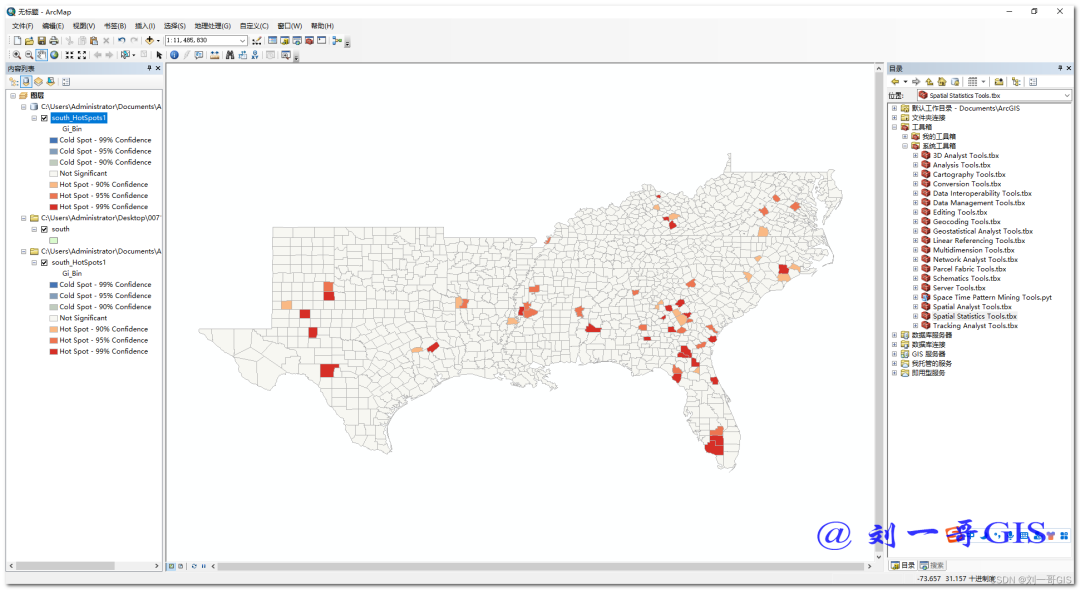This screenshot has width=1080, height=590.
Task: Click the Open document folder icon
Action: tap(30, 41)
